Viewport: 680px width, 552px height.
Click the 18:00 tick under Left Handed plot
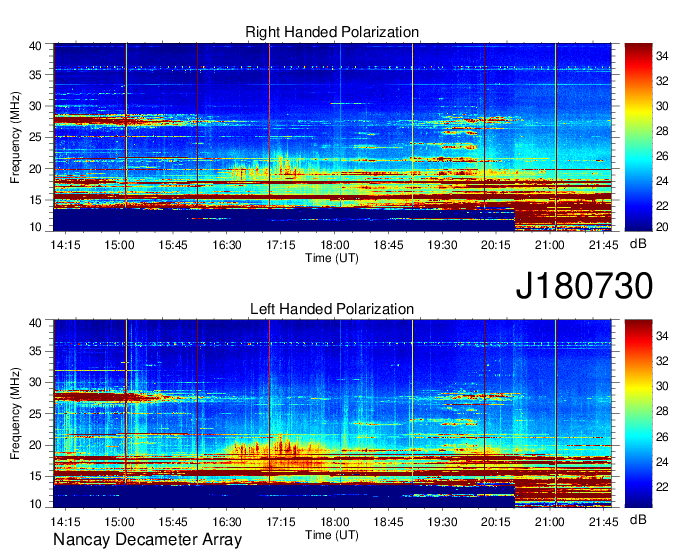(x=335, y=522)
